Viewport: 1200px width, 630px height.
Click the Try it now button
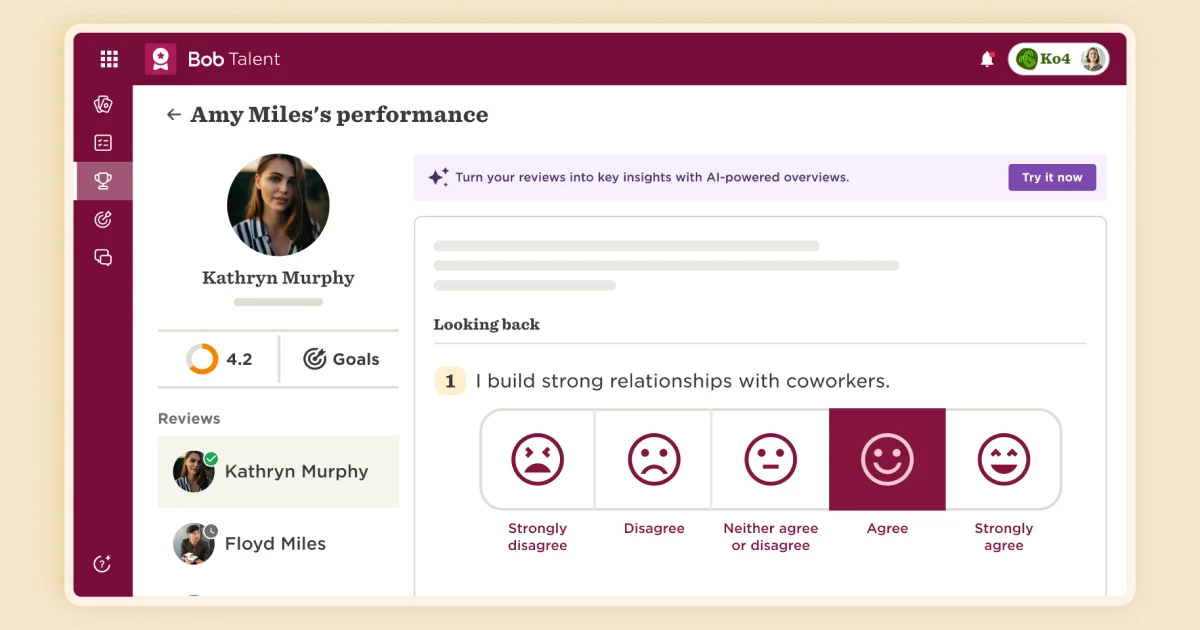click(1052, 177)
